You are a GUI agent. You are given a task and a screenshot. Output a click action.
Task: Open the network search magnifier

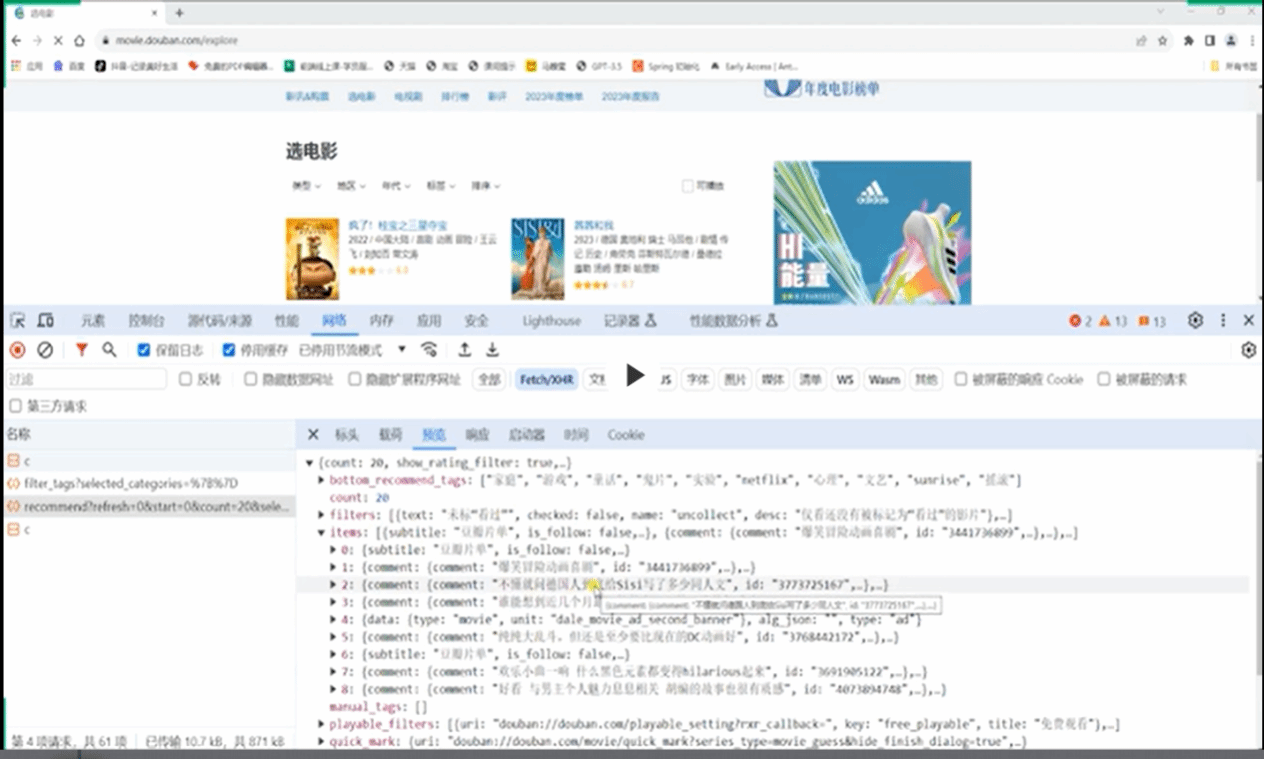(109, 350)
